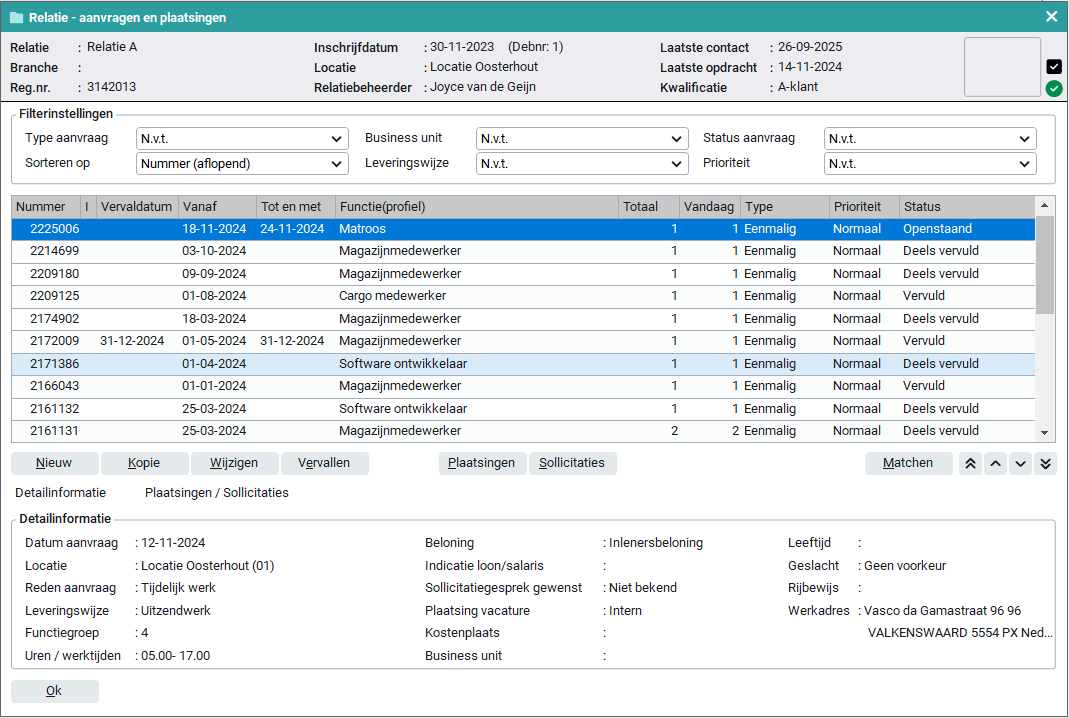The image size is (1069, 718).
Task: Open the Type aanvraag dropdown
Action: click(x=241, y=139)
